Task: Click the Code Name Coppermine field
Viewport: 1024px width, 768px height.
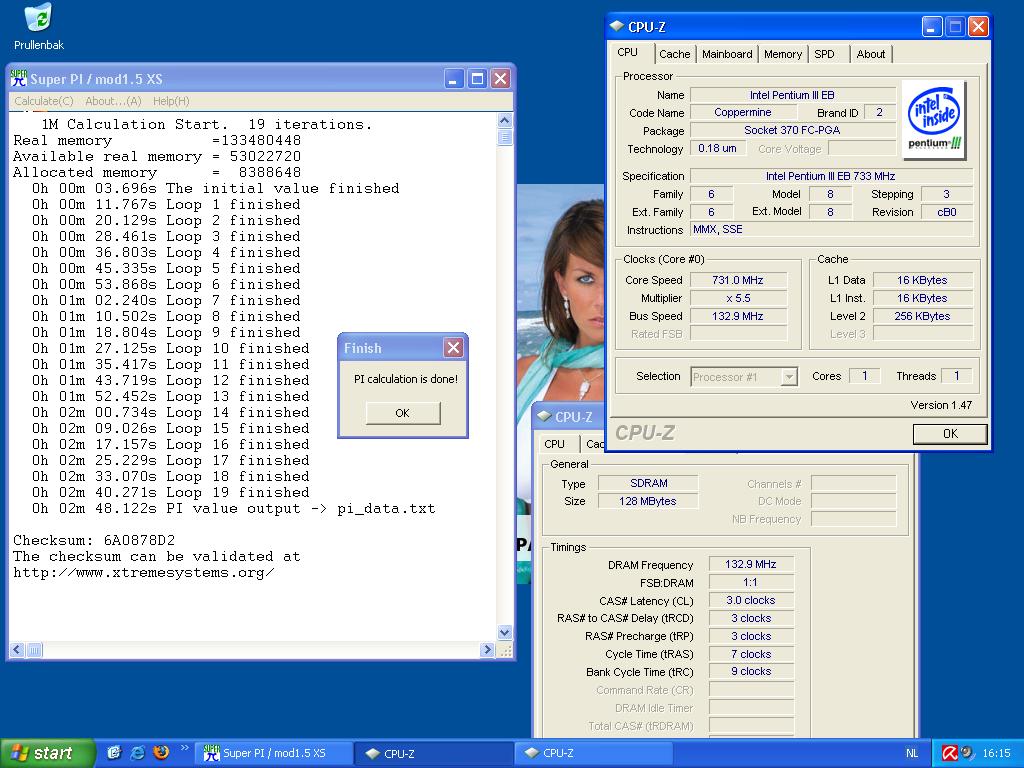Action: pyautogui.click(x=743, y=112)
